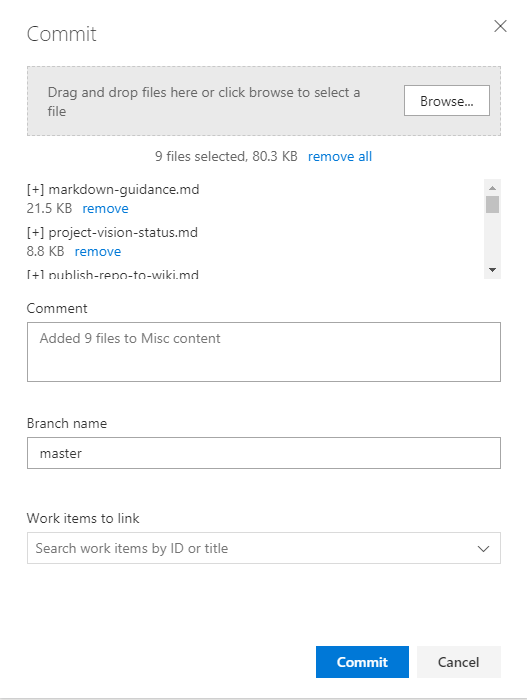Click the drag and drop files area
This screenshot has height=700, width=527.
(264, 101)
